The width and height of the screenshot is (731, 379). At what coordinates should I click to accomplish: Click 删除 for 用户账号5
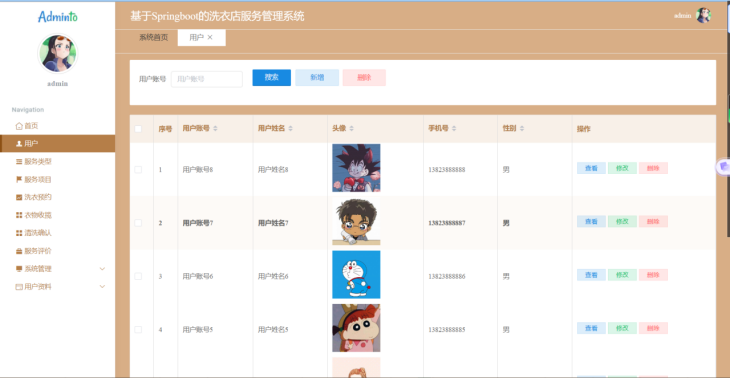653,328
